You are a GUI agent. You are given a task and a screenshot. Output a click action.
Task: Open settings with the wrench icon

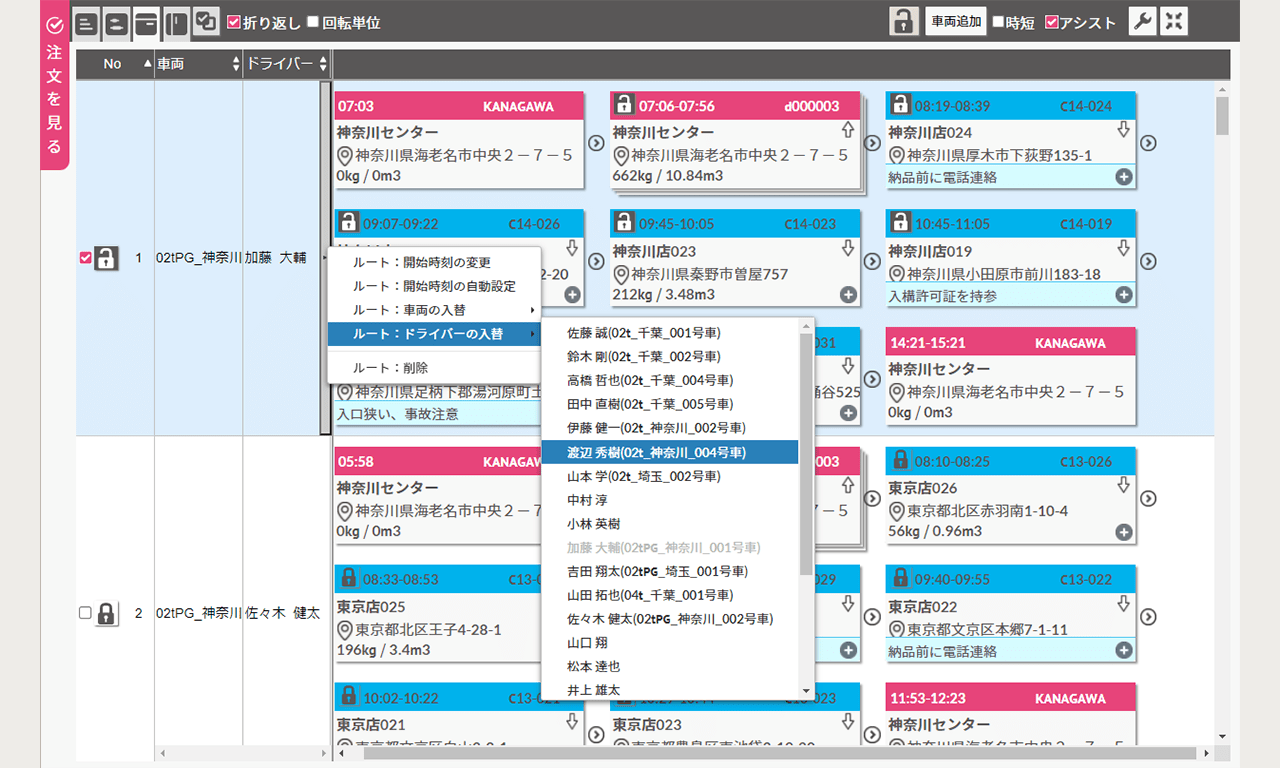coord(1143,22)
